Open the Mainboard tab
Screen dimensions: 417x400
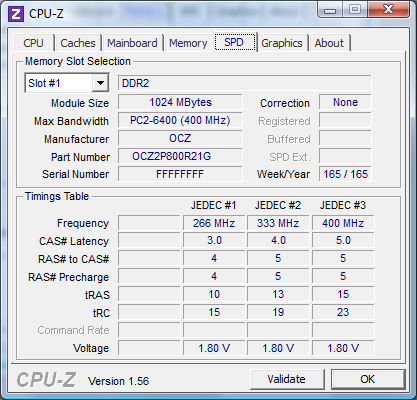[x=132, y=43]
